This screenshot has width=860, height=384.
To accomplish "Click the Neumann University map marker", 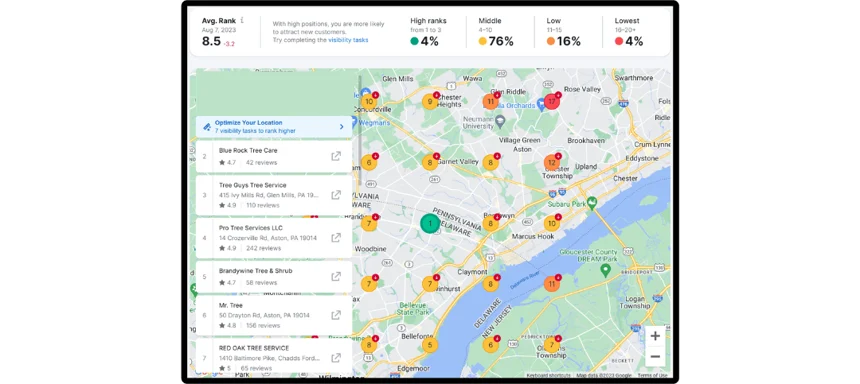I will coord(500,120).
